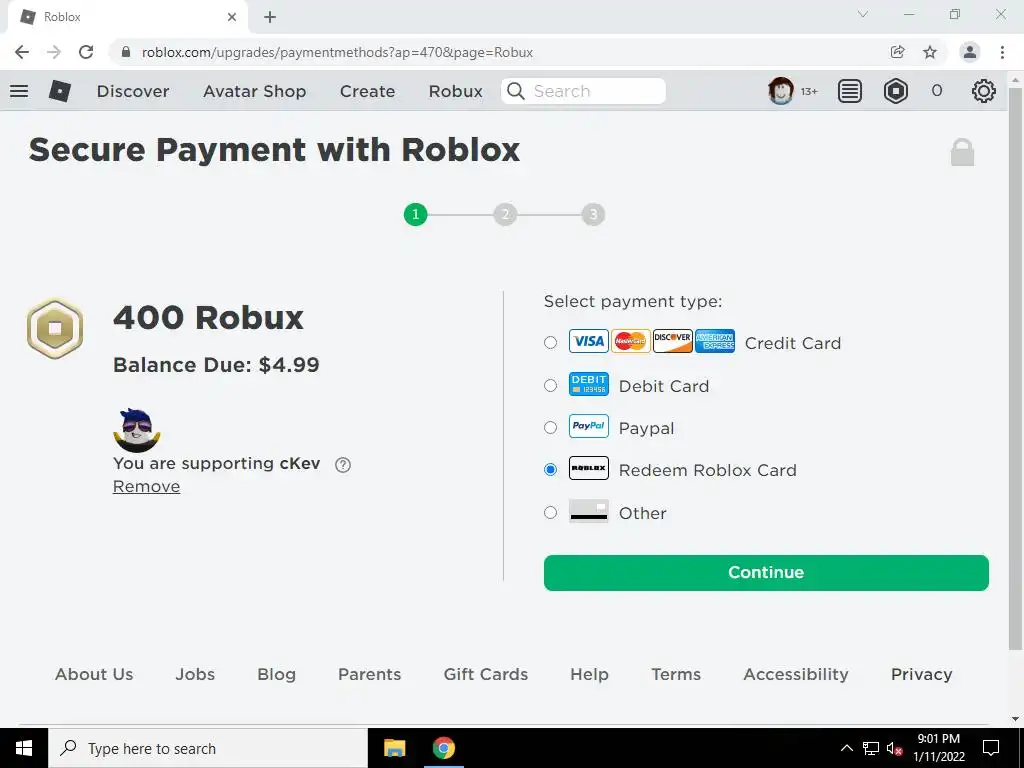
Task: Open the Gift Cards footer link
Action: point(486,674)
